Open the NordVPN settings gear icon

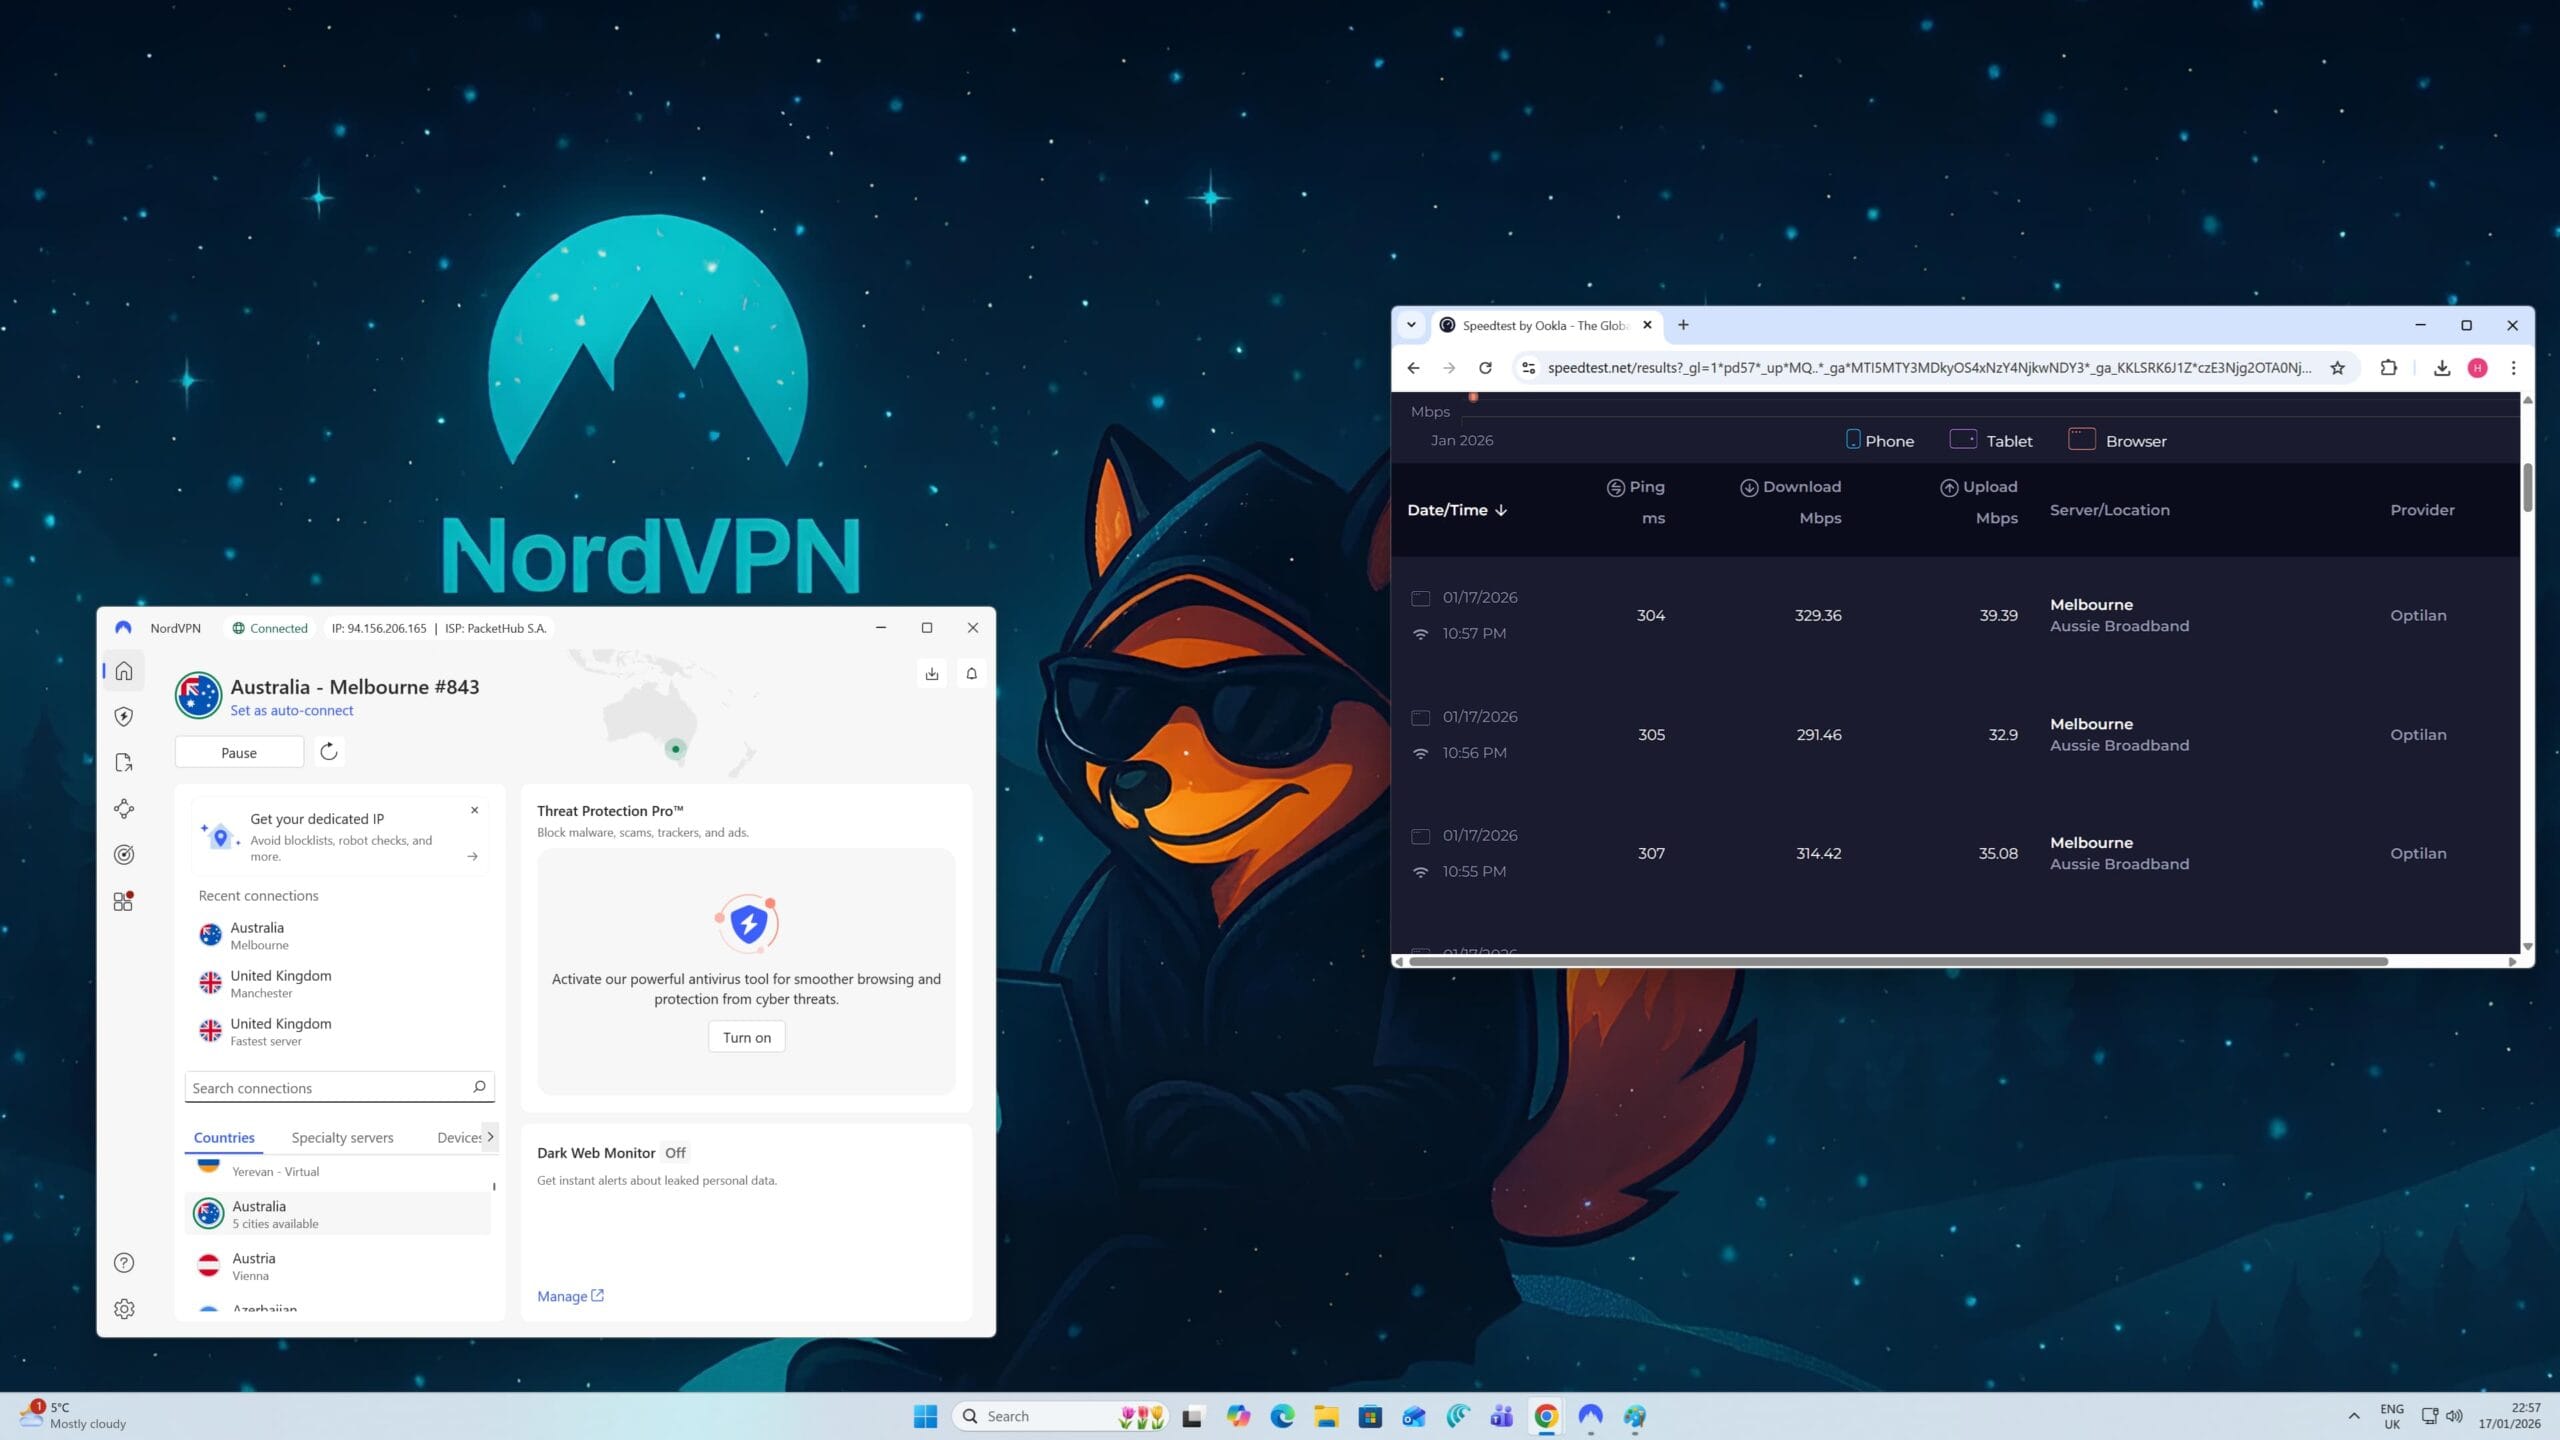(124, 1308)
